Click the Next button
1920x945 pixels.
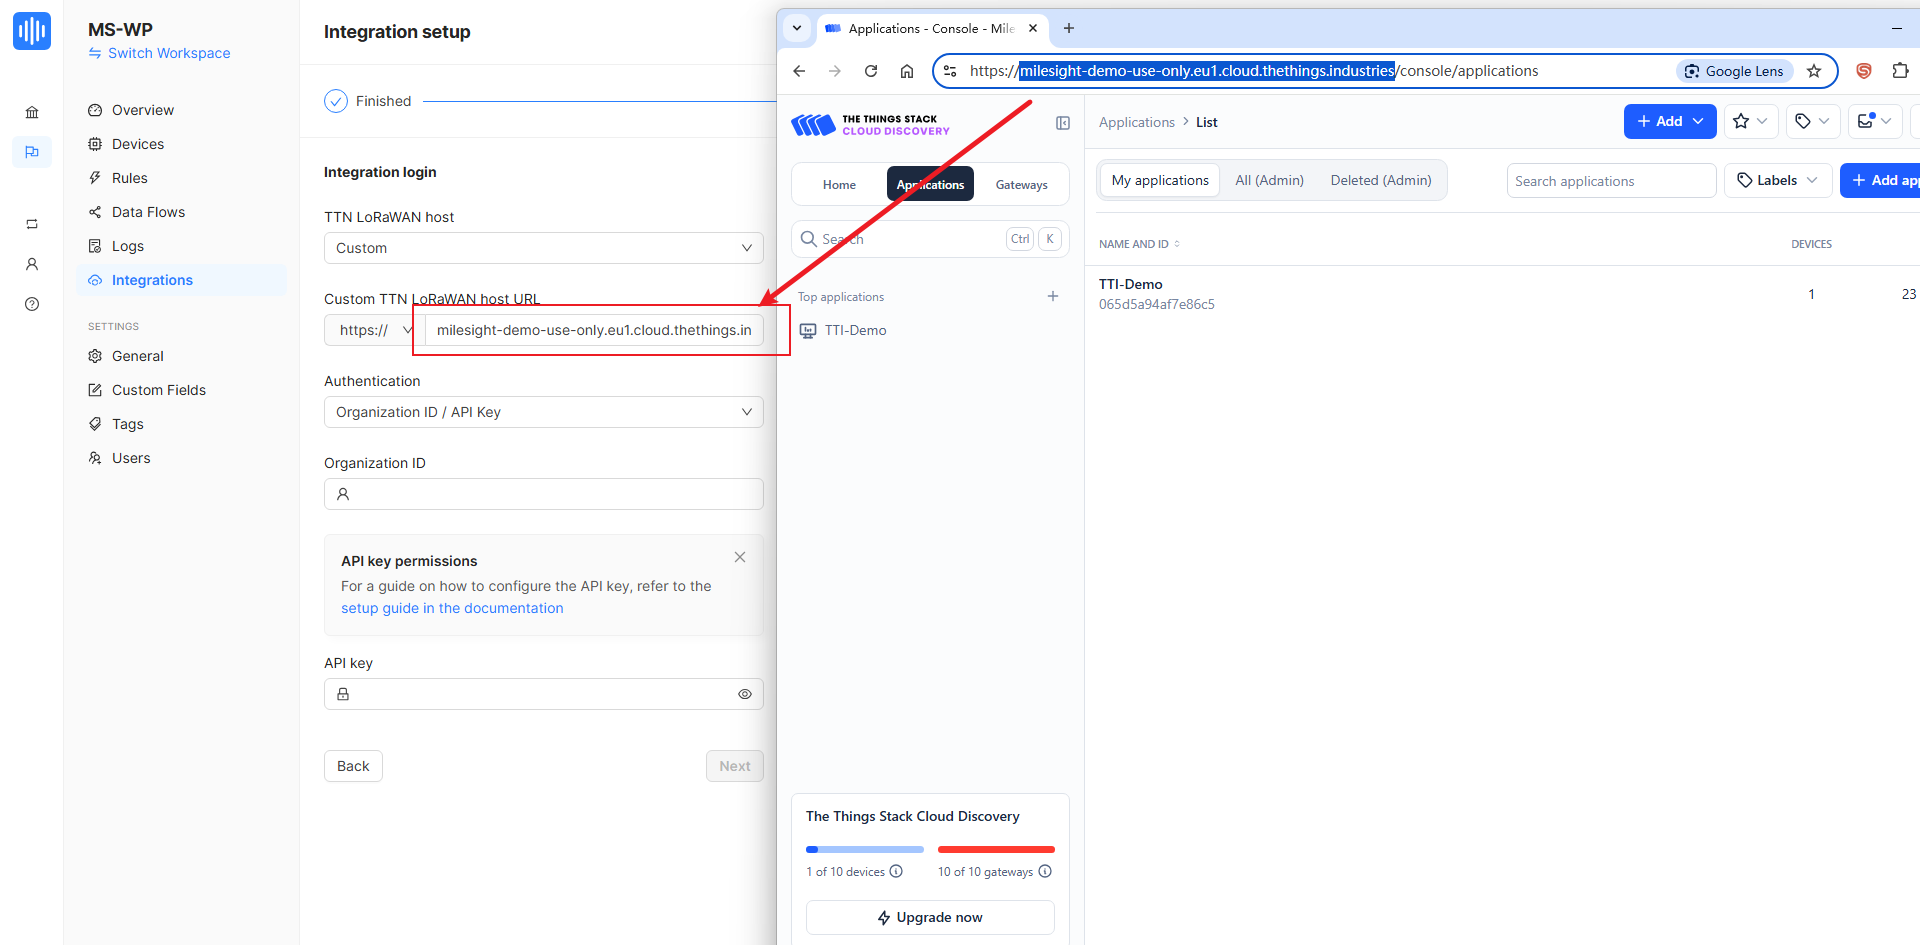[735, 766]
